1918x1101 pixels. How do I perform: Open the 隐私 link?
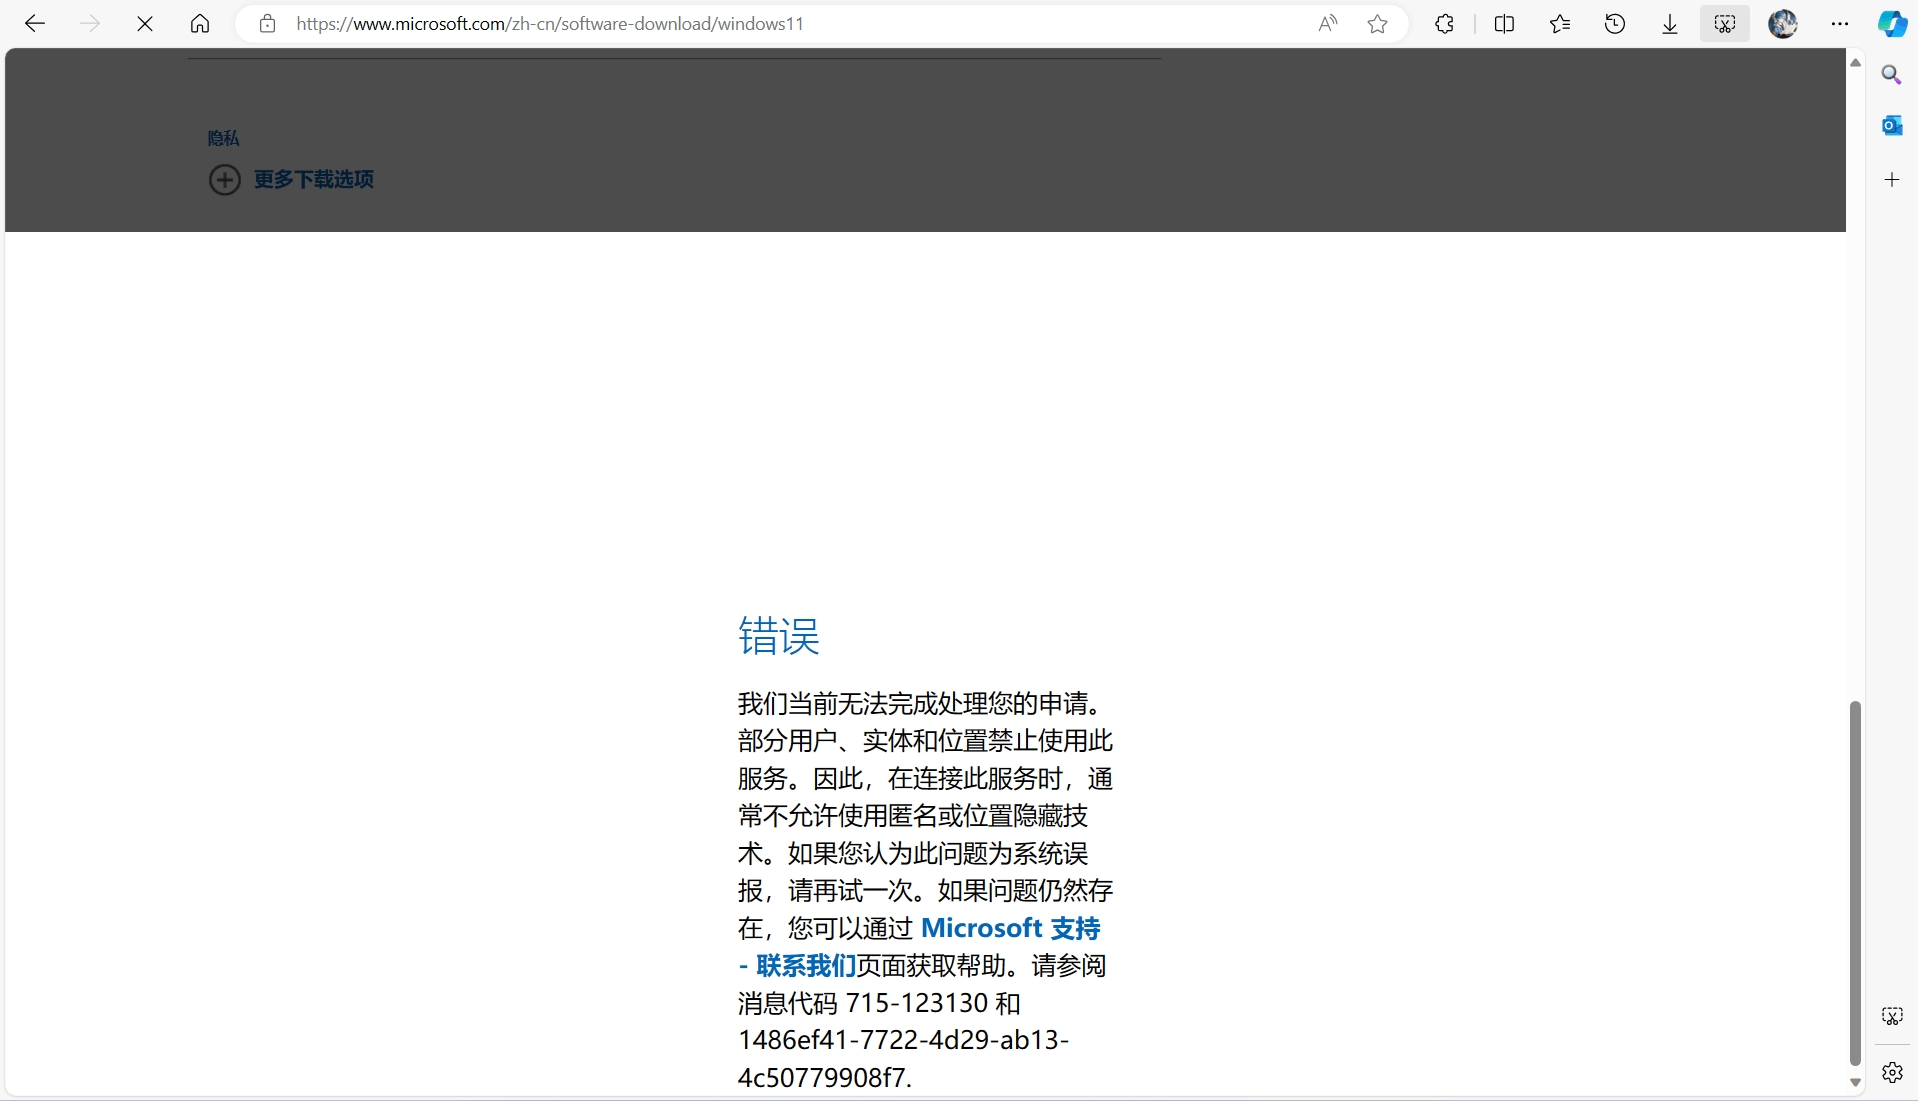pyautogui.click(x=223, y=138)
